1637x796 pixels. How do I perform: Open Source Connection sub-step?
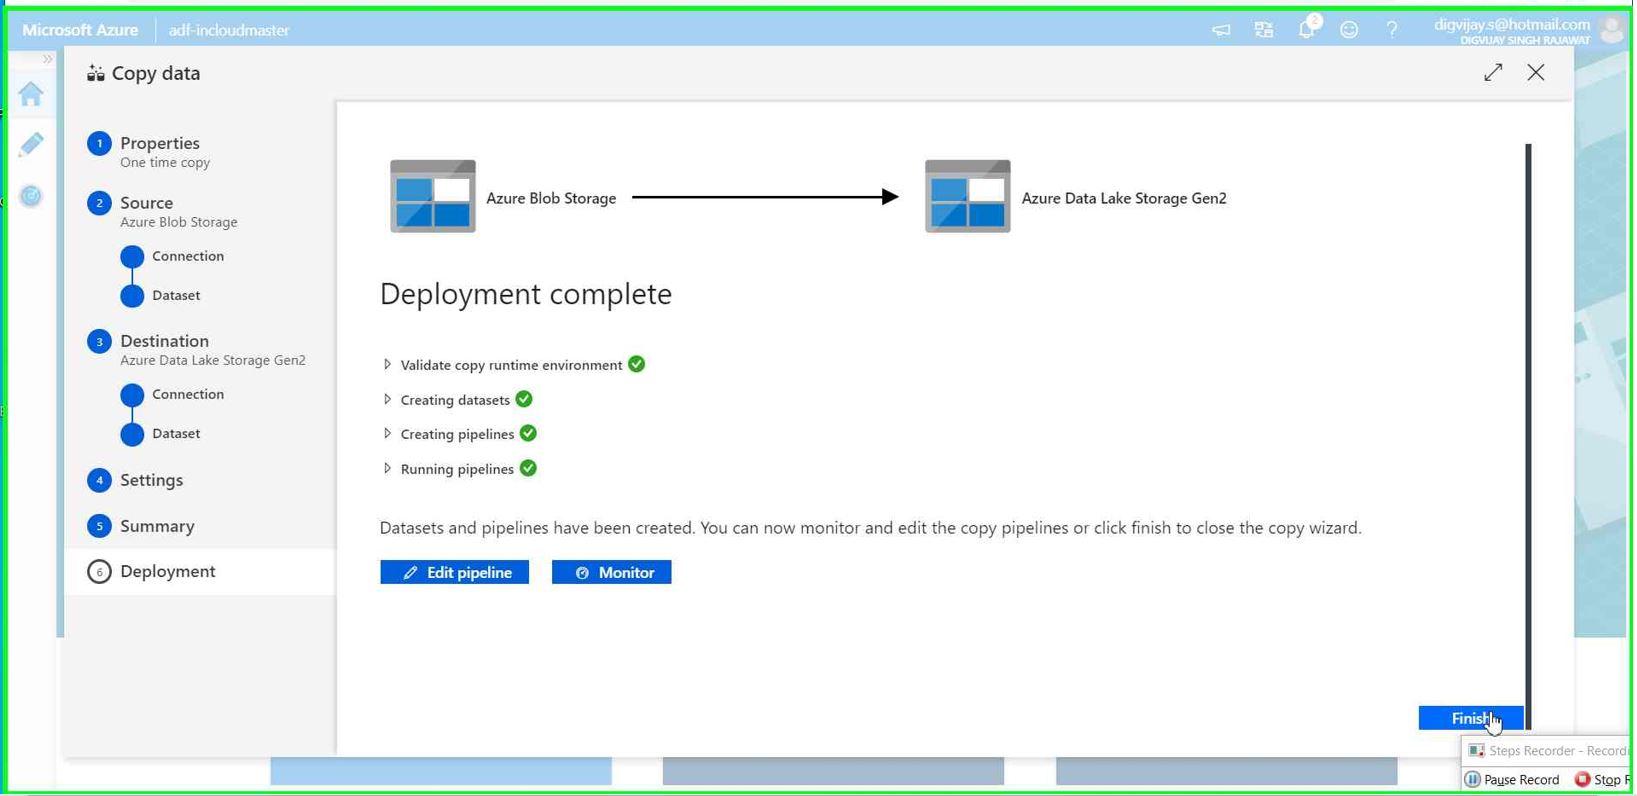(187, 256)
